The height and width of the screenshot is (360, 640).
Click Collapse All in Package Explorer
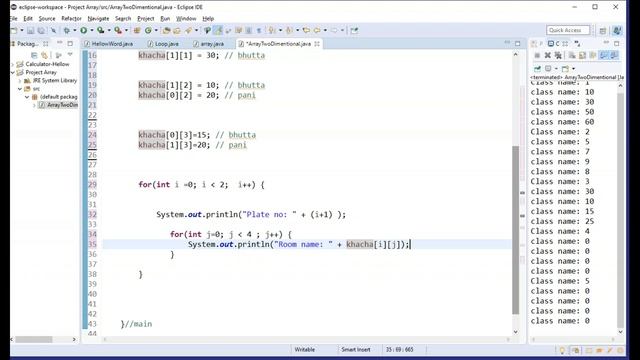click(x=34, y=55)
